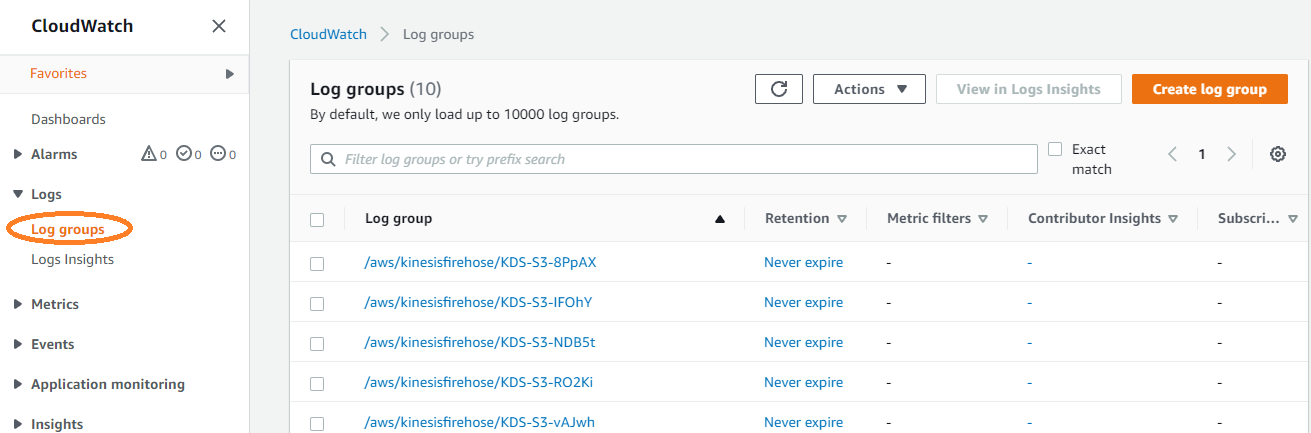Open Logs Insights from the sidebar
Screen dimensions: 1311x433
[x=72, y=259]
